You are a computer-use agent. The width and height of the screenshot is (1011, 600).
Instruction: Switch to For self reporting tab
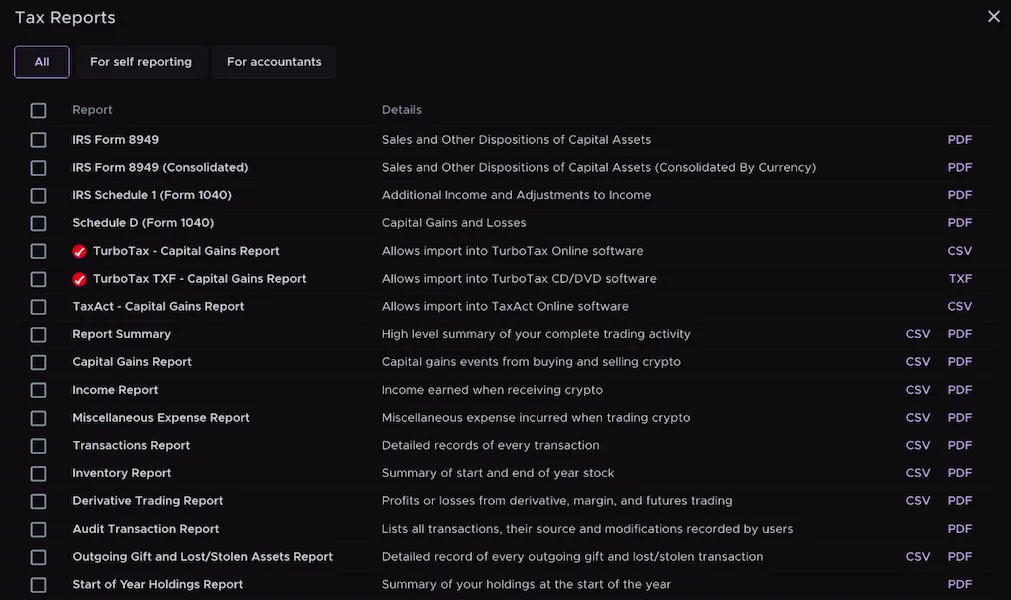[x=141, y=62]
